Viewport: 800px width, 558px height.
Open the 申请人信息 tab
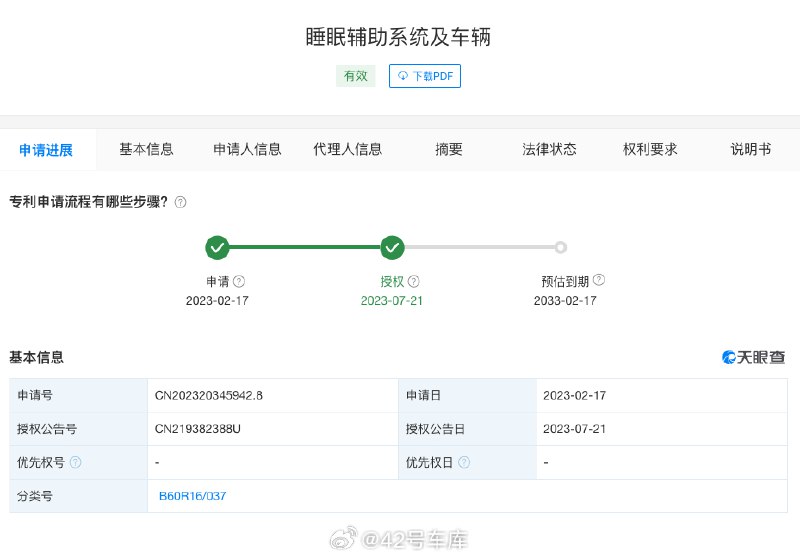(x=247, y=149)
